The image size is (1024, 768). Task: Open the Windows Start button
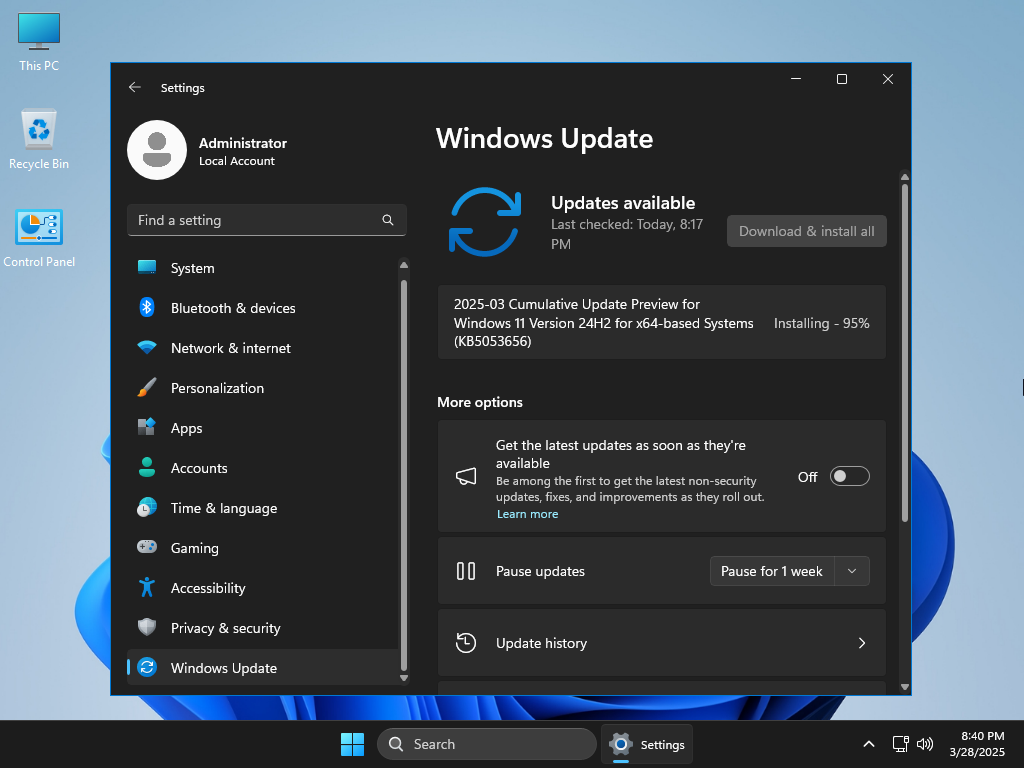pyautogui.click(x=353, y=744)
